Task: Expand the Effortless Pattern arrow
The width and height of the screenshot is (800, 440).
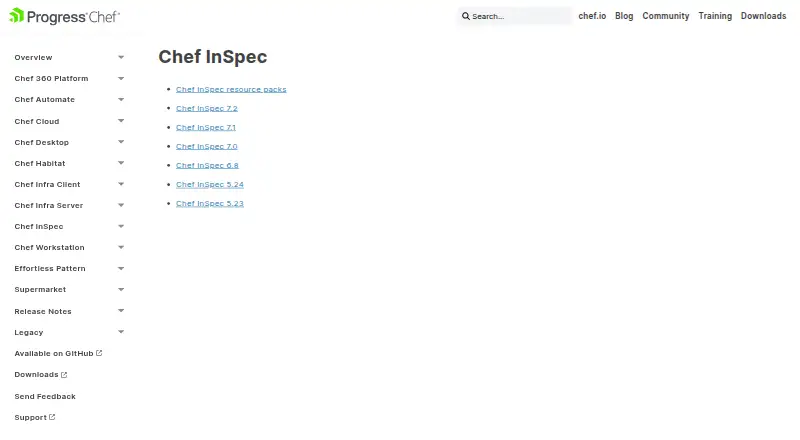Action: click(121, 268)
